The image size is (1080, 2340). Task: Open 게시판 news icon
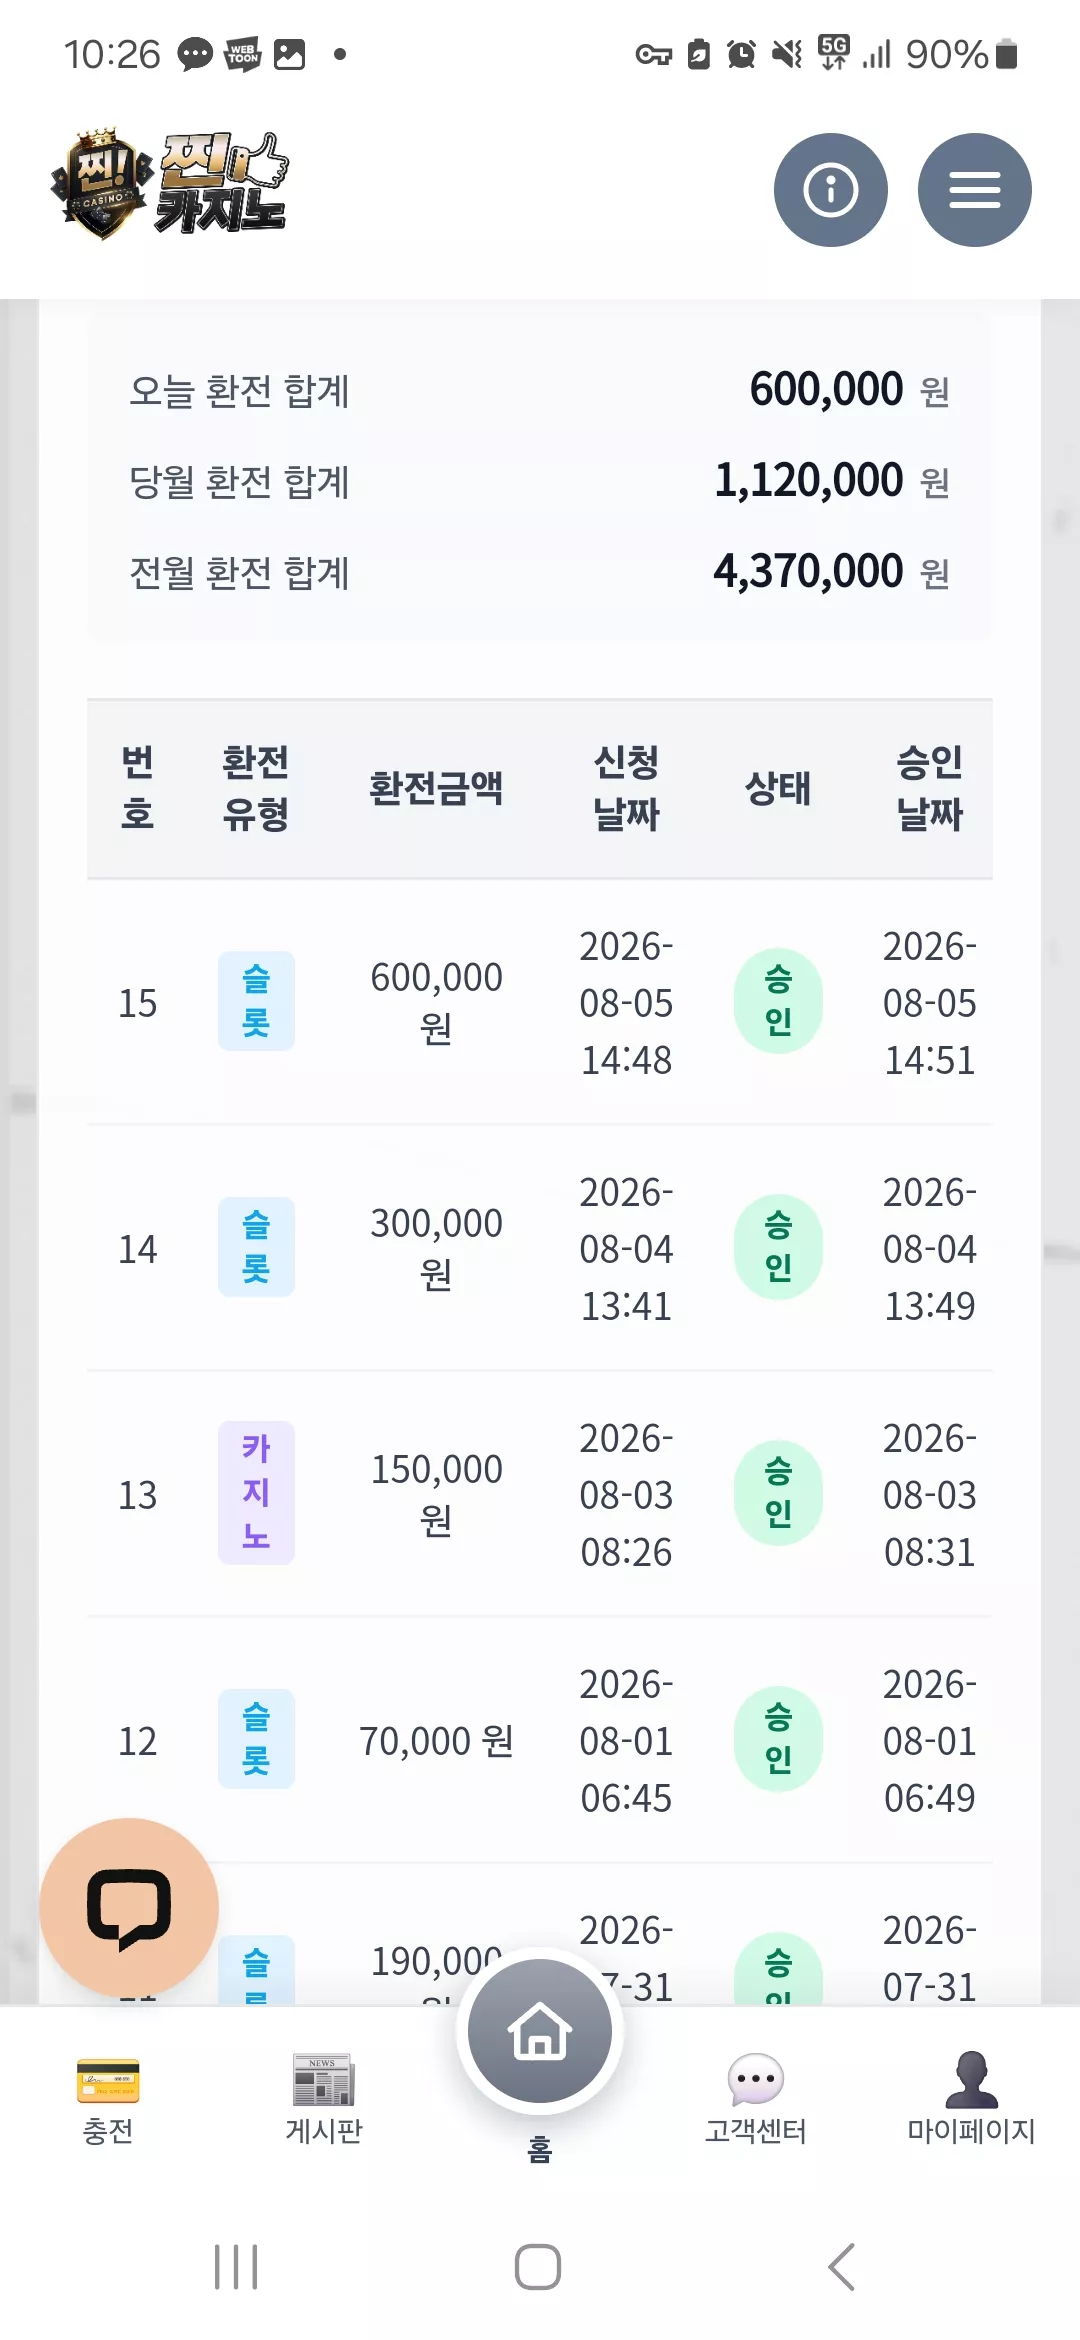point(324,2079)
